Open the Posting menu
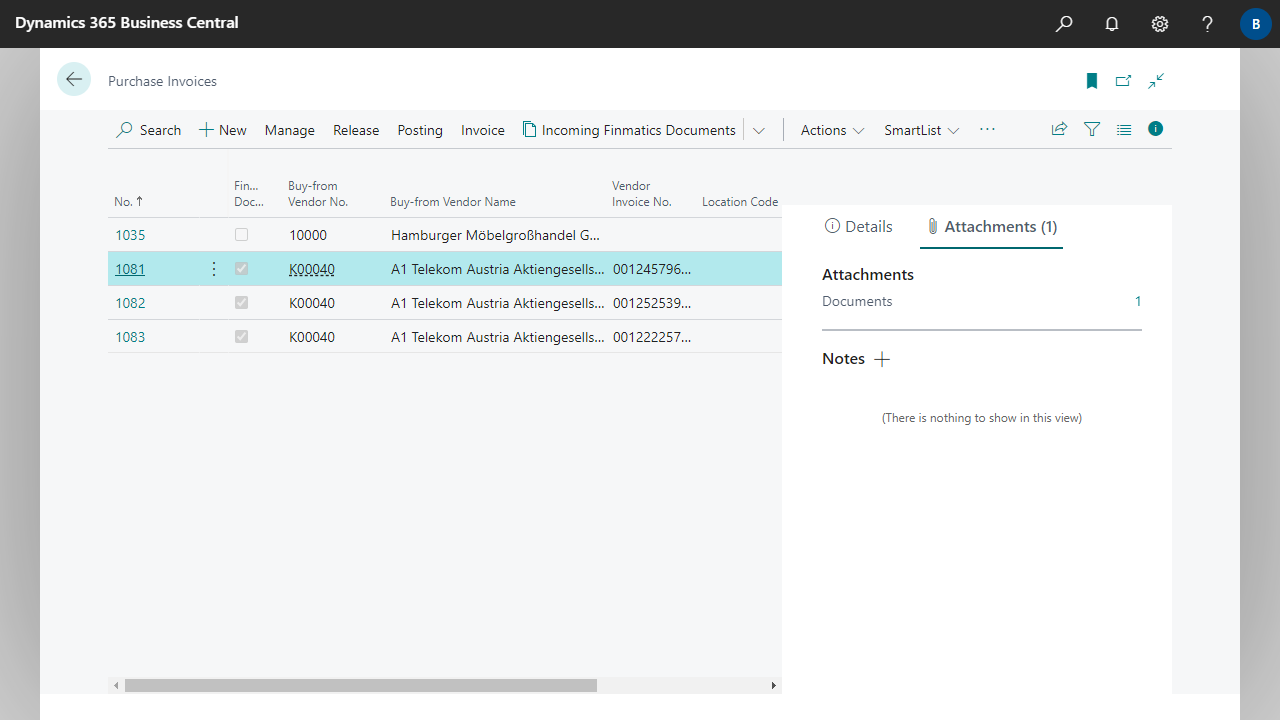 [x=420, y=130]
